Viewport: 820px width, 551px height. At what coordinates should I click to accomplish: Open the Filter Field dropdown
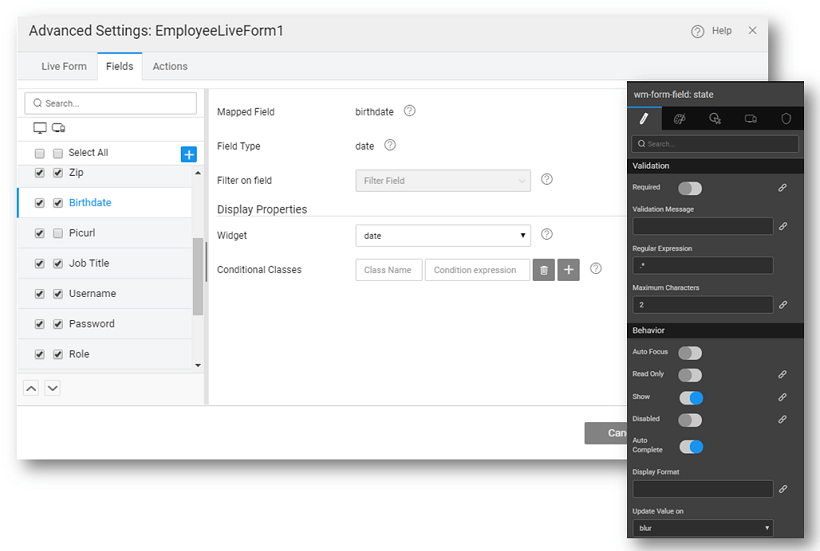point(442,181)
